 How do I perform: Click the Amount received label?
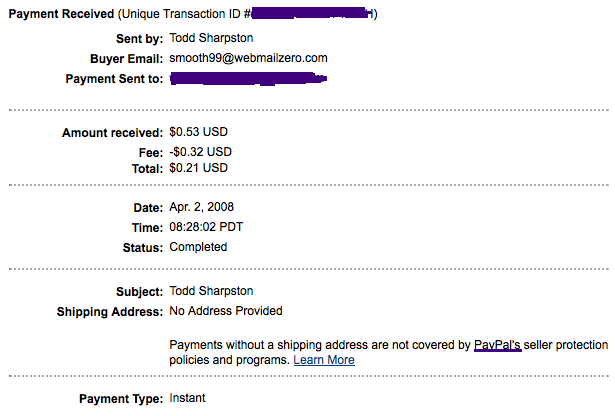[112, 133]
